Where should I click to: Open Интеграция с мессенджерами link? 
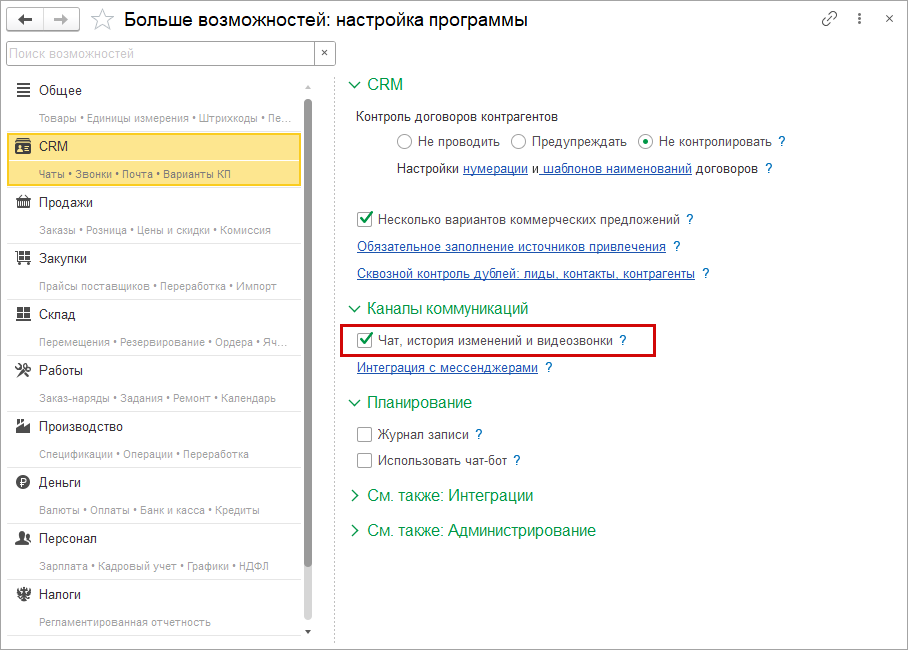coord(447,368)
